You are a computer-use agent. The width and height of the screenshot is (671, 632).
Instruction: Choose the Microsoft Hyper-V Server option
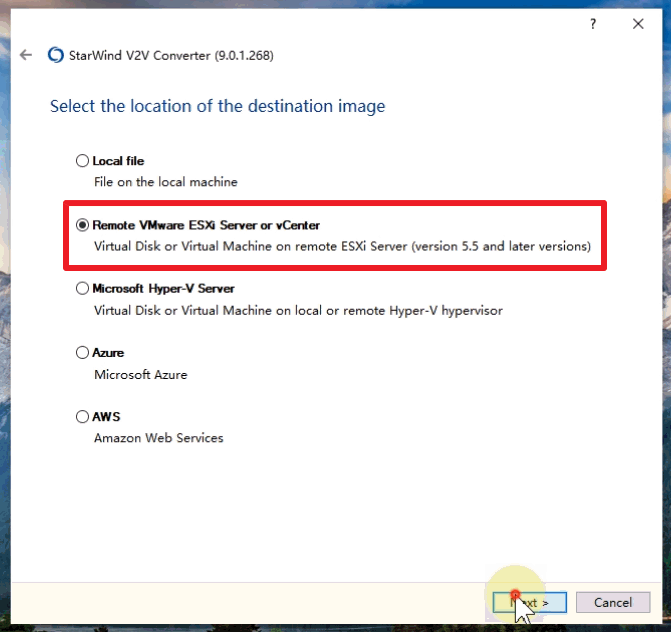(x=82, y=288)
